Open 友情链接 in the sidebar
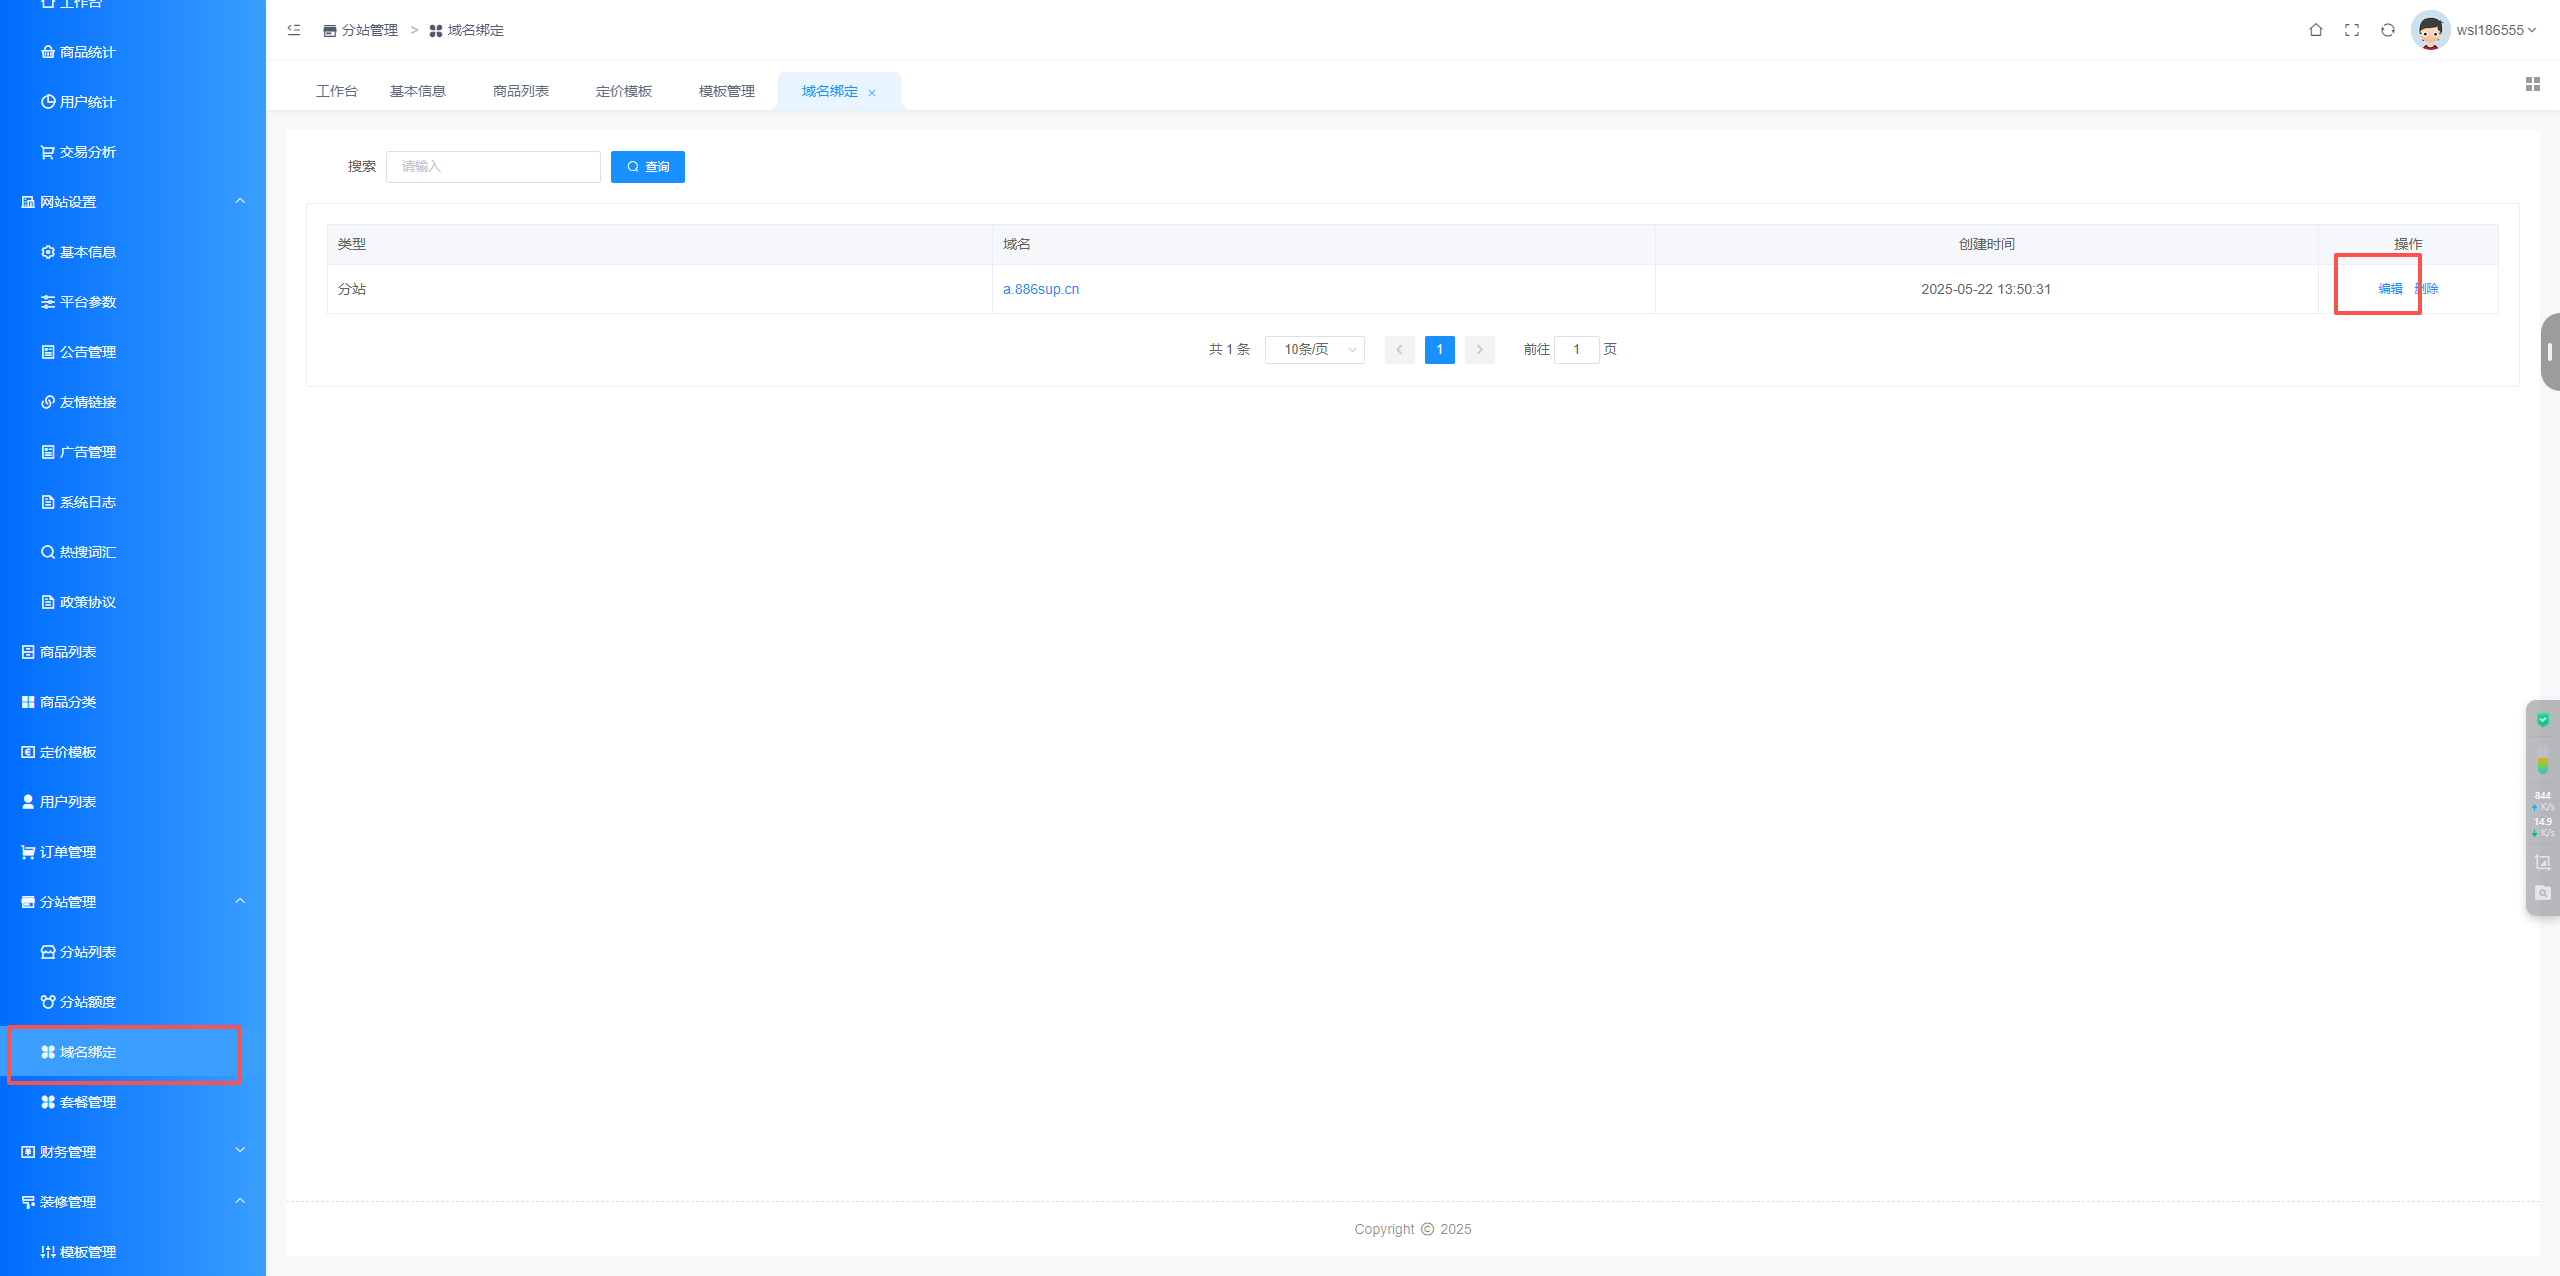 (88, 402)
